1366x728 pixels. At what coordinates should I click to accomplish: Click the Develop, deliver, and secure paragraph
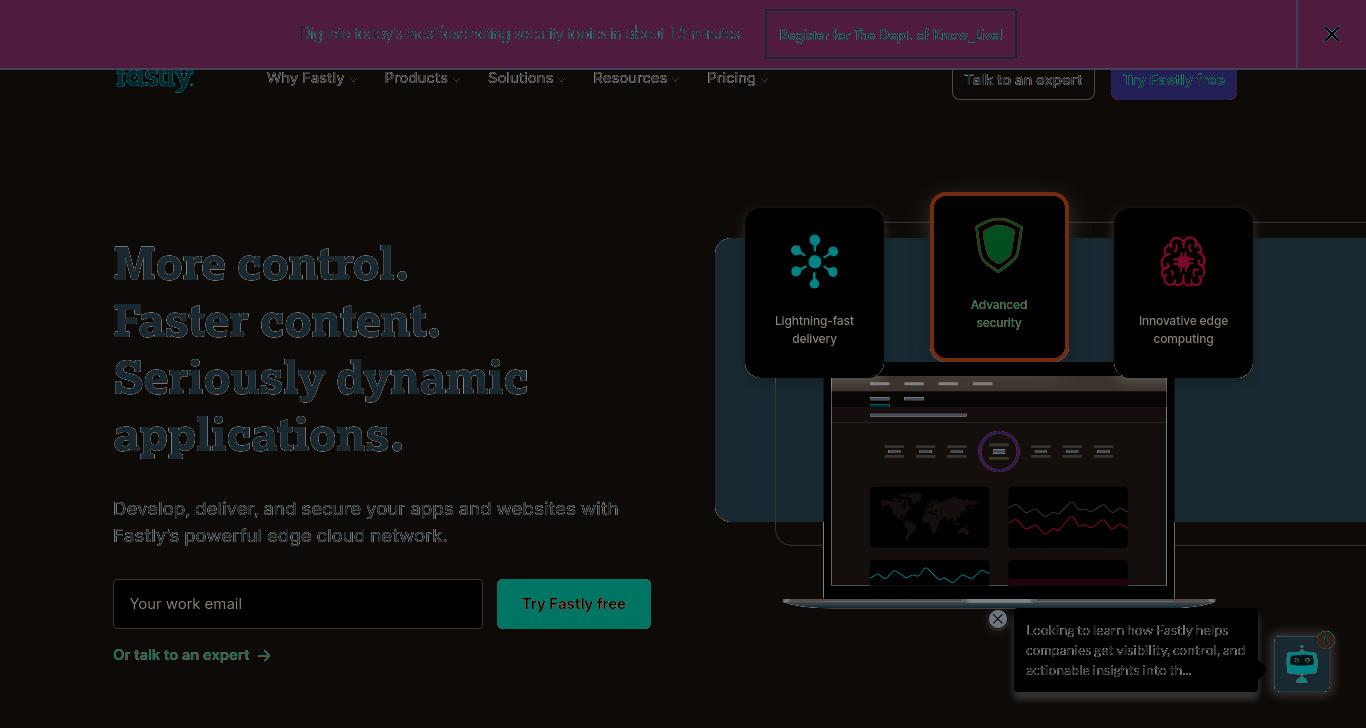[366, 522]
